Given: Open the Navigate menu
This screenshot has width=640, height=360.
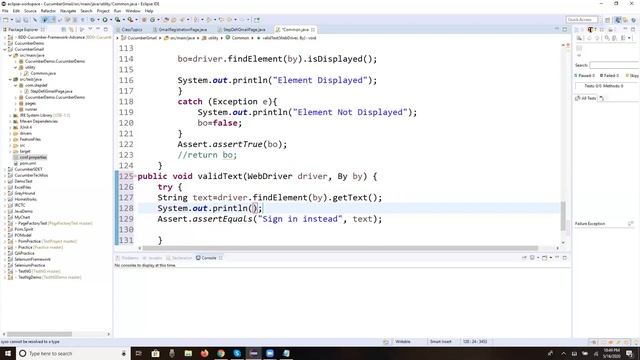Looking at the screenshot, I should coord(68,11).
